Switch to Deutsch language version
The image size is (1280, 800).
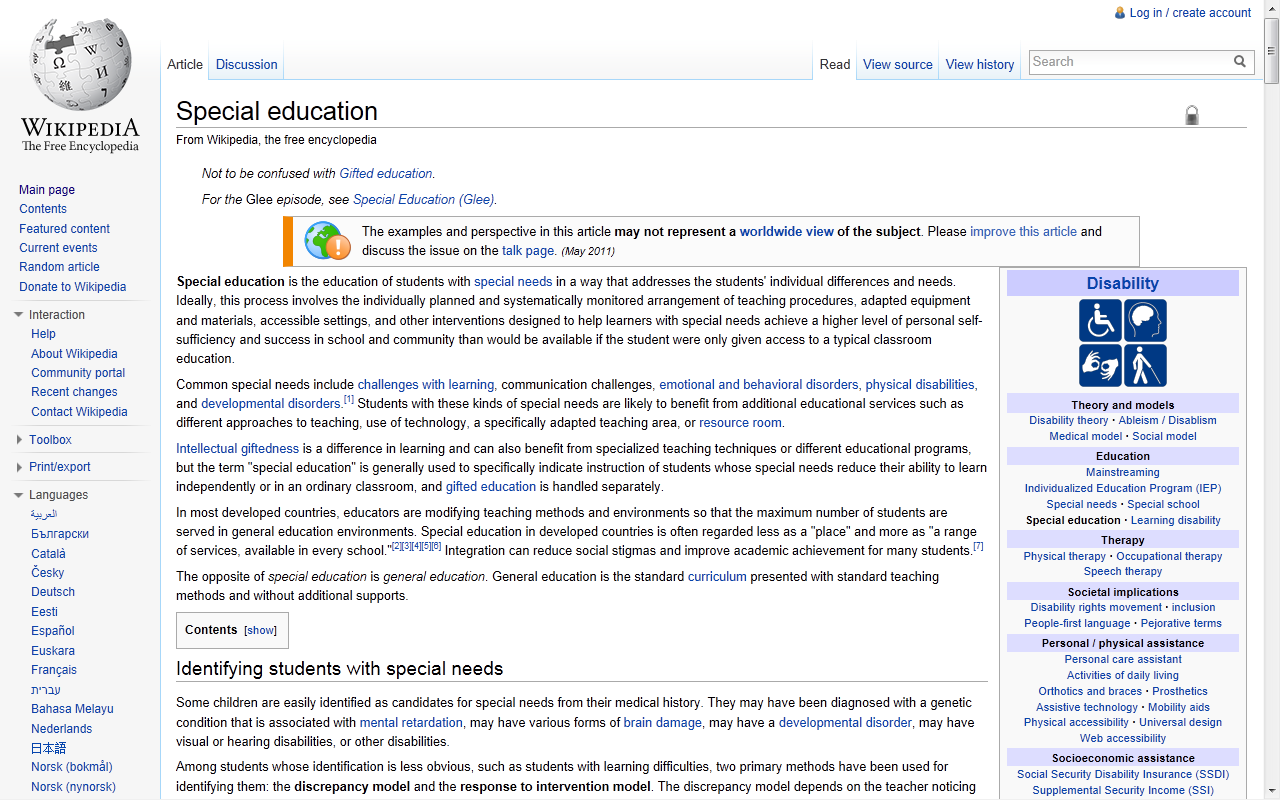(53, 592)
